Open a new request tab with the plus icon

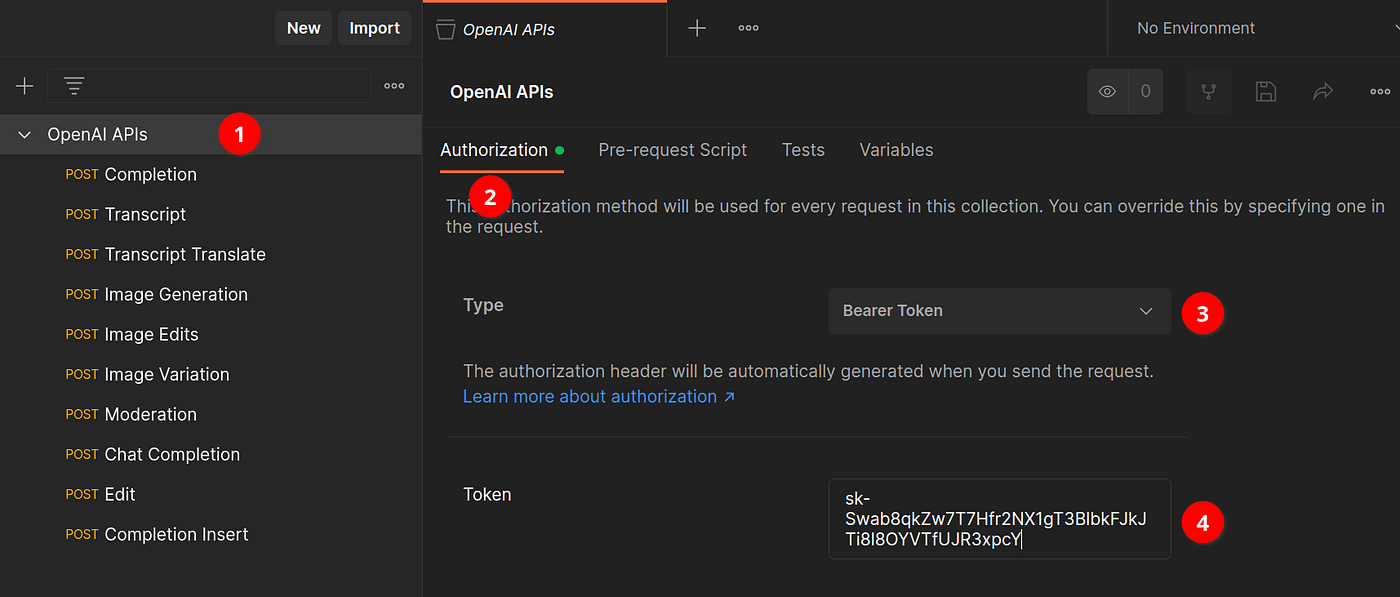click(x=696, y=27)
